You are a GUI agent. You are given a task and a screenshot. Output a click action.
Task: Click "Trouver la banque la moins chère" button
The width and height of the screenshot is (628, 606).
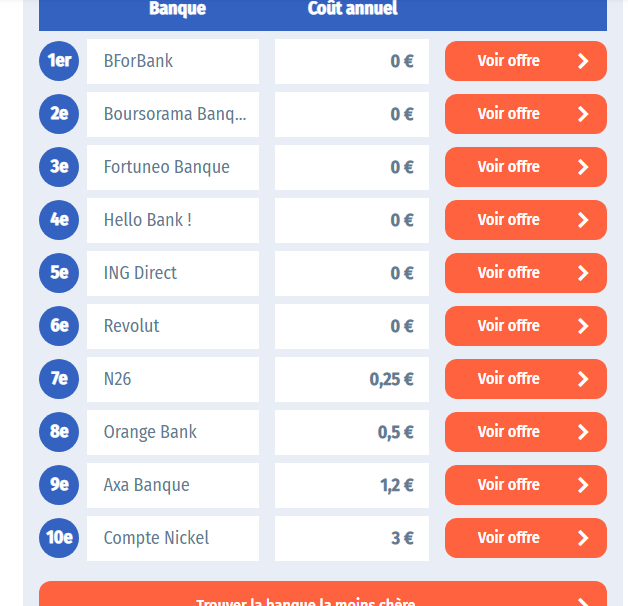pos(322,597)
